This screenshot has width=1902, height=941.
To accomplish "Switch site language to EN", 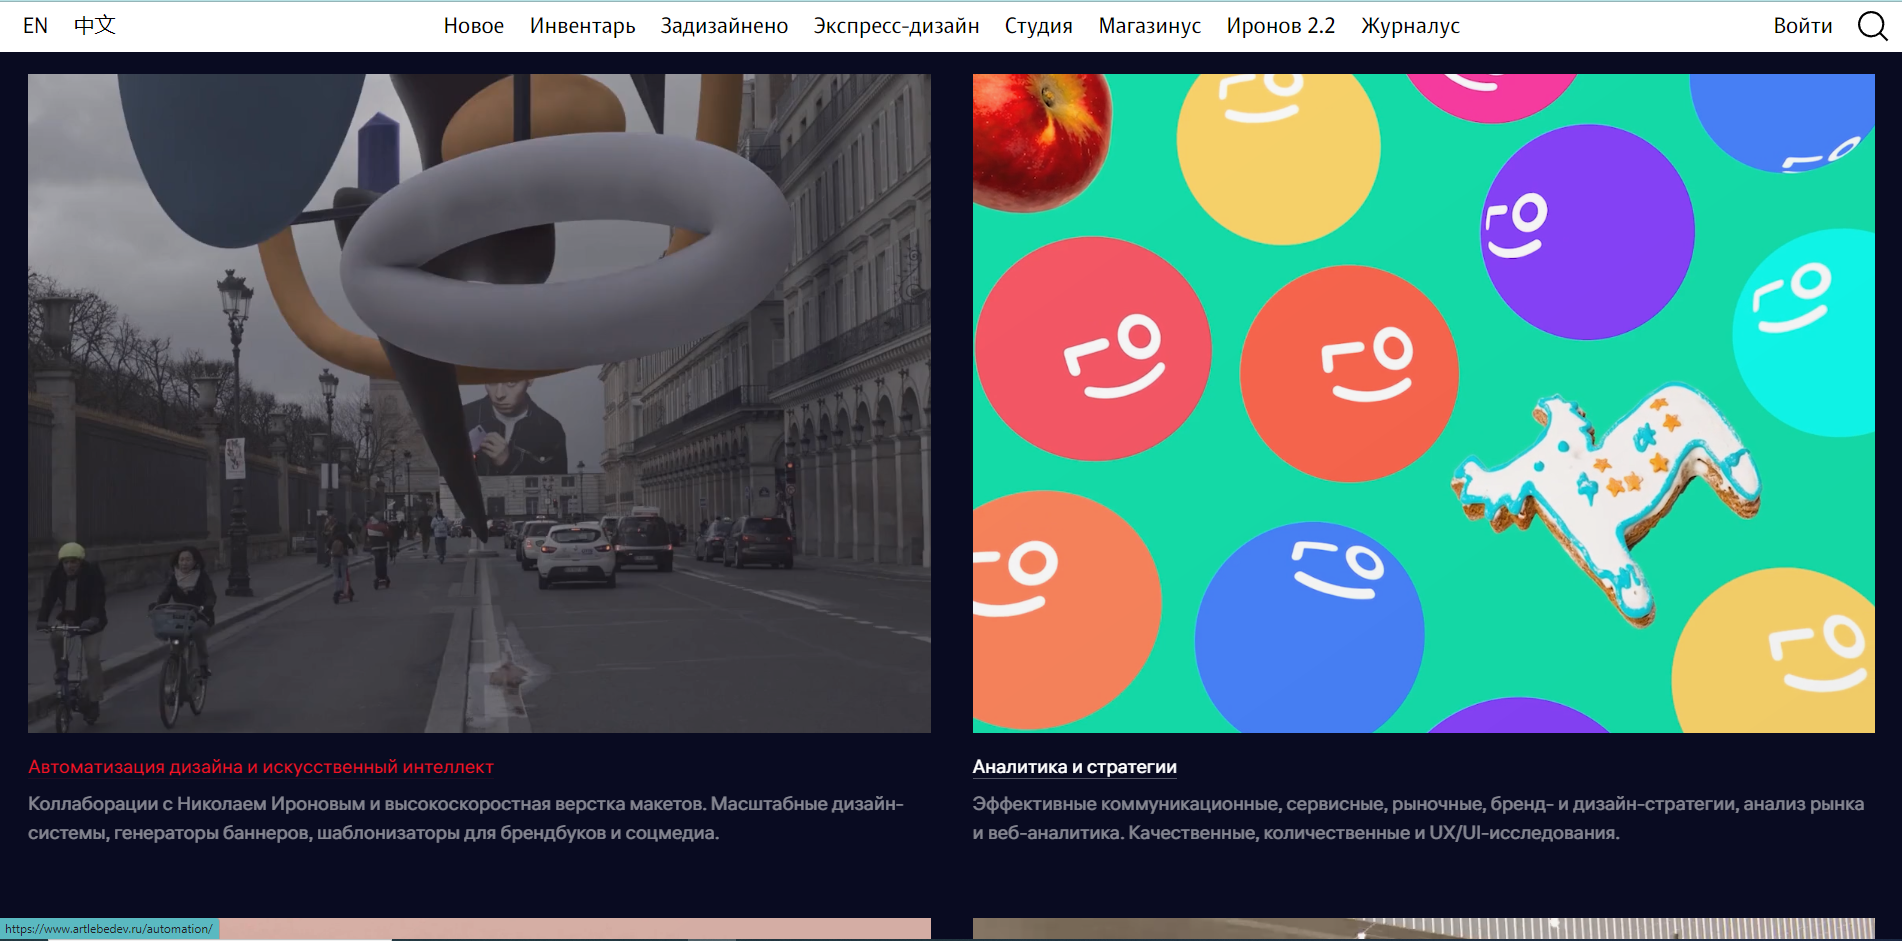I will coord(35,26).
